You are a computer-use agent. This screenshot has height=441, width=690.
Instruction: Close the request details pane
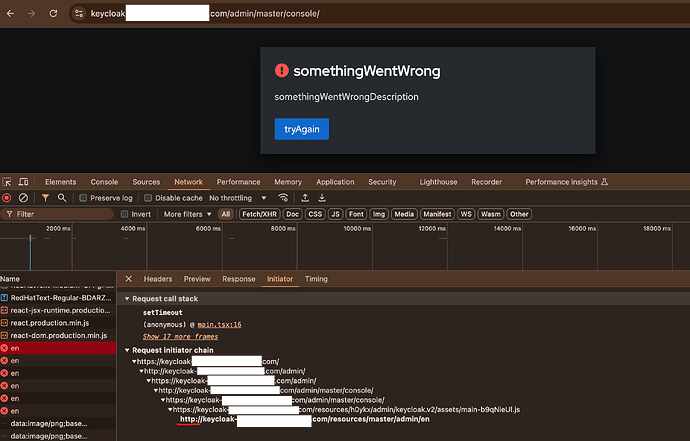point(128,279)
